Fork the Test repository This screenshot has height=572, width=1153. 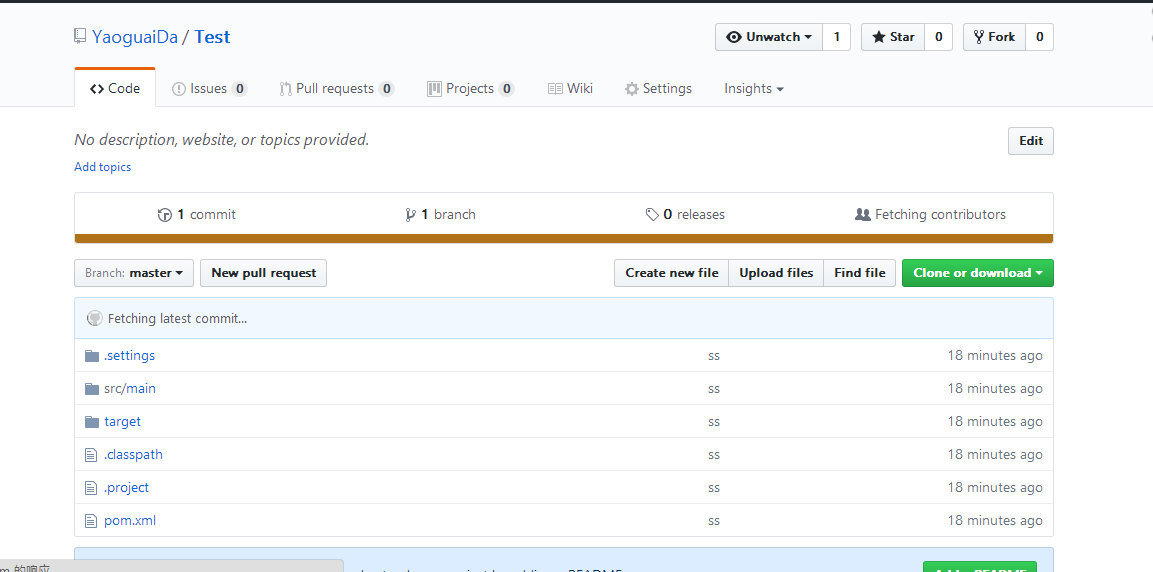pos(993,37)
